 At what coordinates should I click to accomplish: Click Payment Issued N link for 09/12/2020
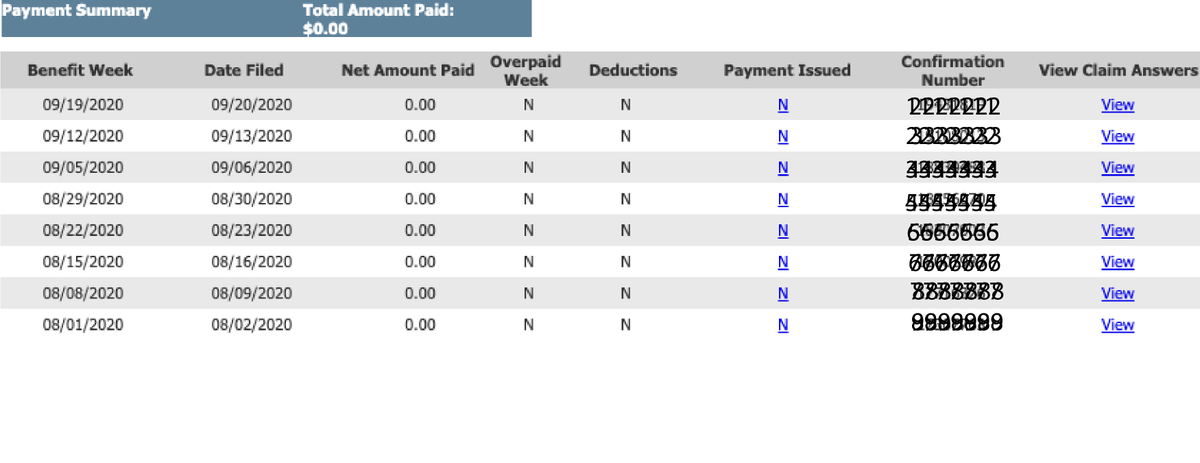[783, 136]
